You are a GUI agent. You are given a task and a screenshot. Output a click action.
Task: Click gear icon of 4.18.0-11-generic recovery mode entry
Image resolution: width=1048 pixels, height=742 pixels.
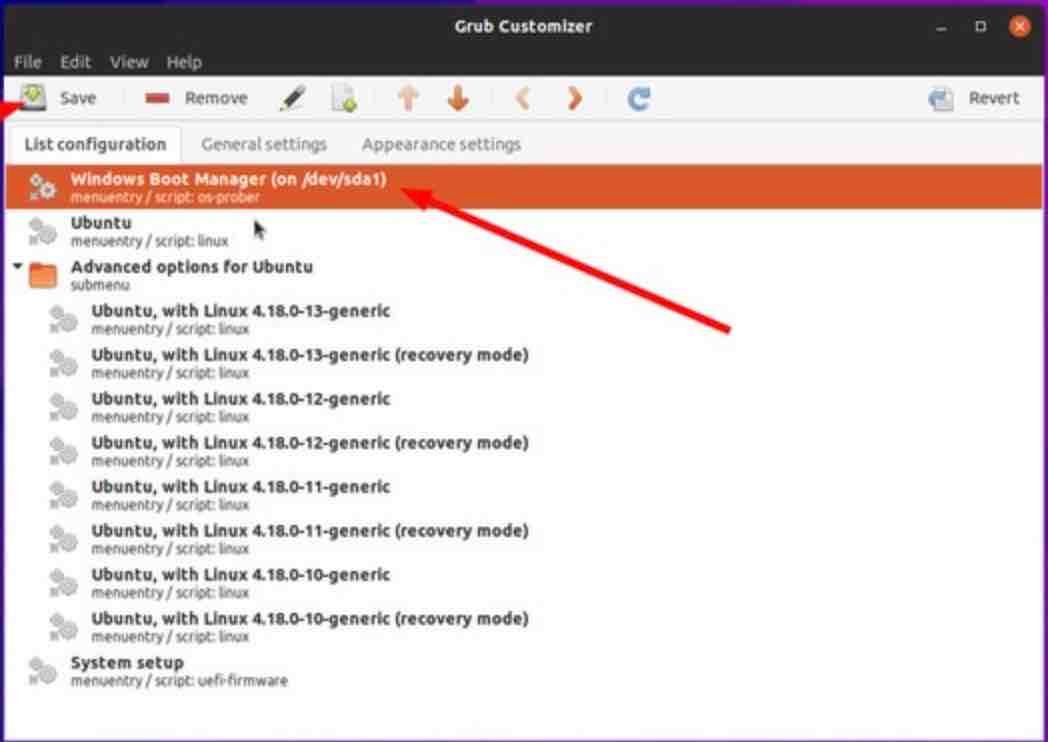[x=63, y=539]
